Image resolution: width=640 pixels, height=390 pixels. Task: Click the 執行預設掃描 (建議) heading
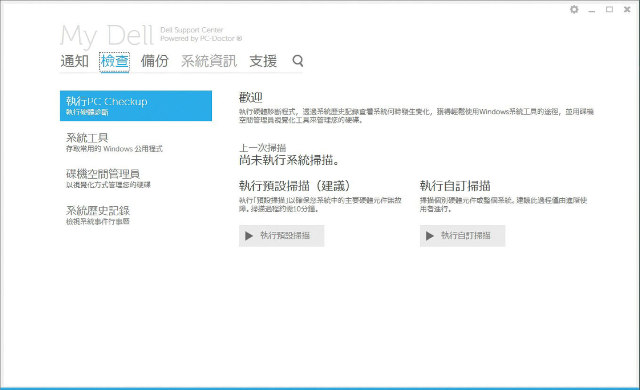click(x=295, y=186)
